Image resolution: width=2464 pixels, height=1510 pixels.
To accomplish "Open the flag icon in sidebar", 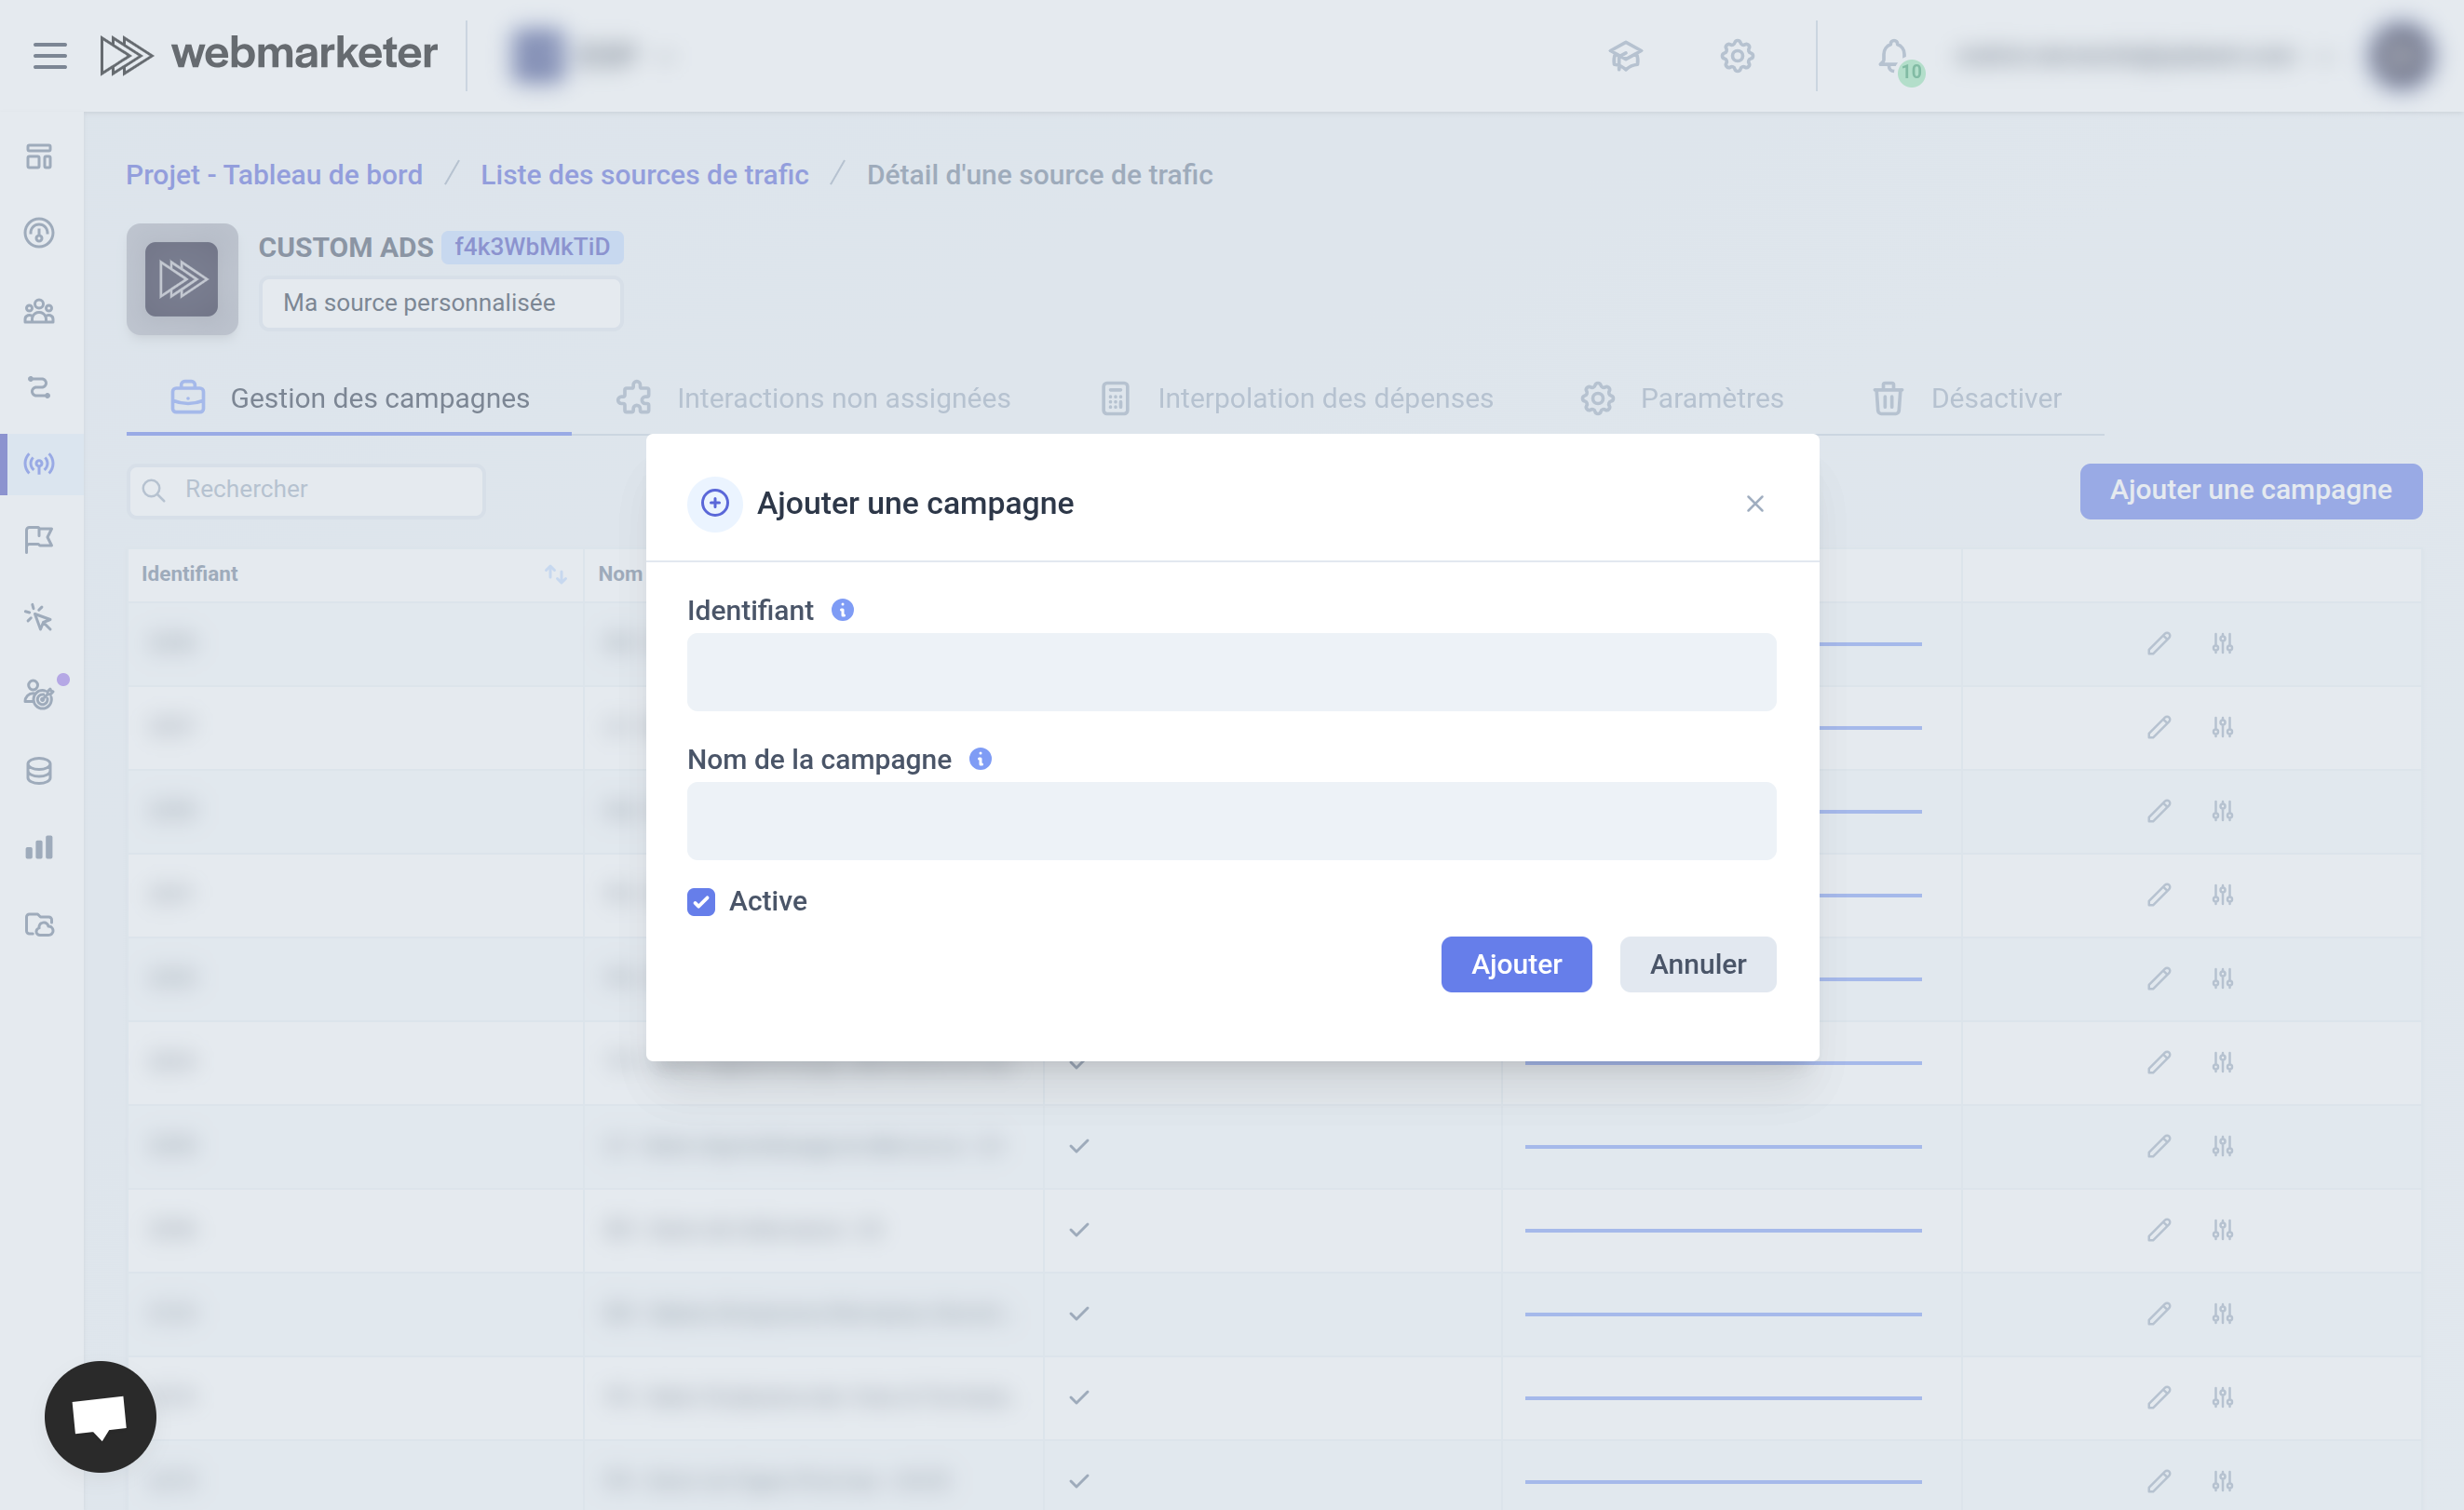I will point(39,540).
